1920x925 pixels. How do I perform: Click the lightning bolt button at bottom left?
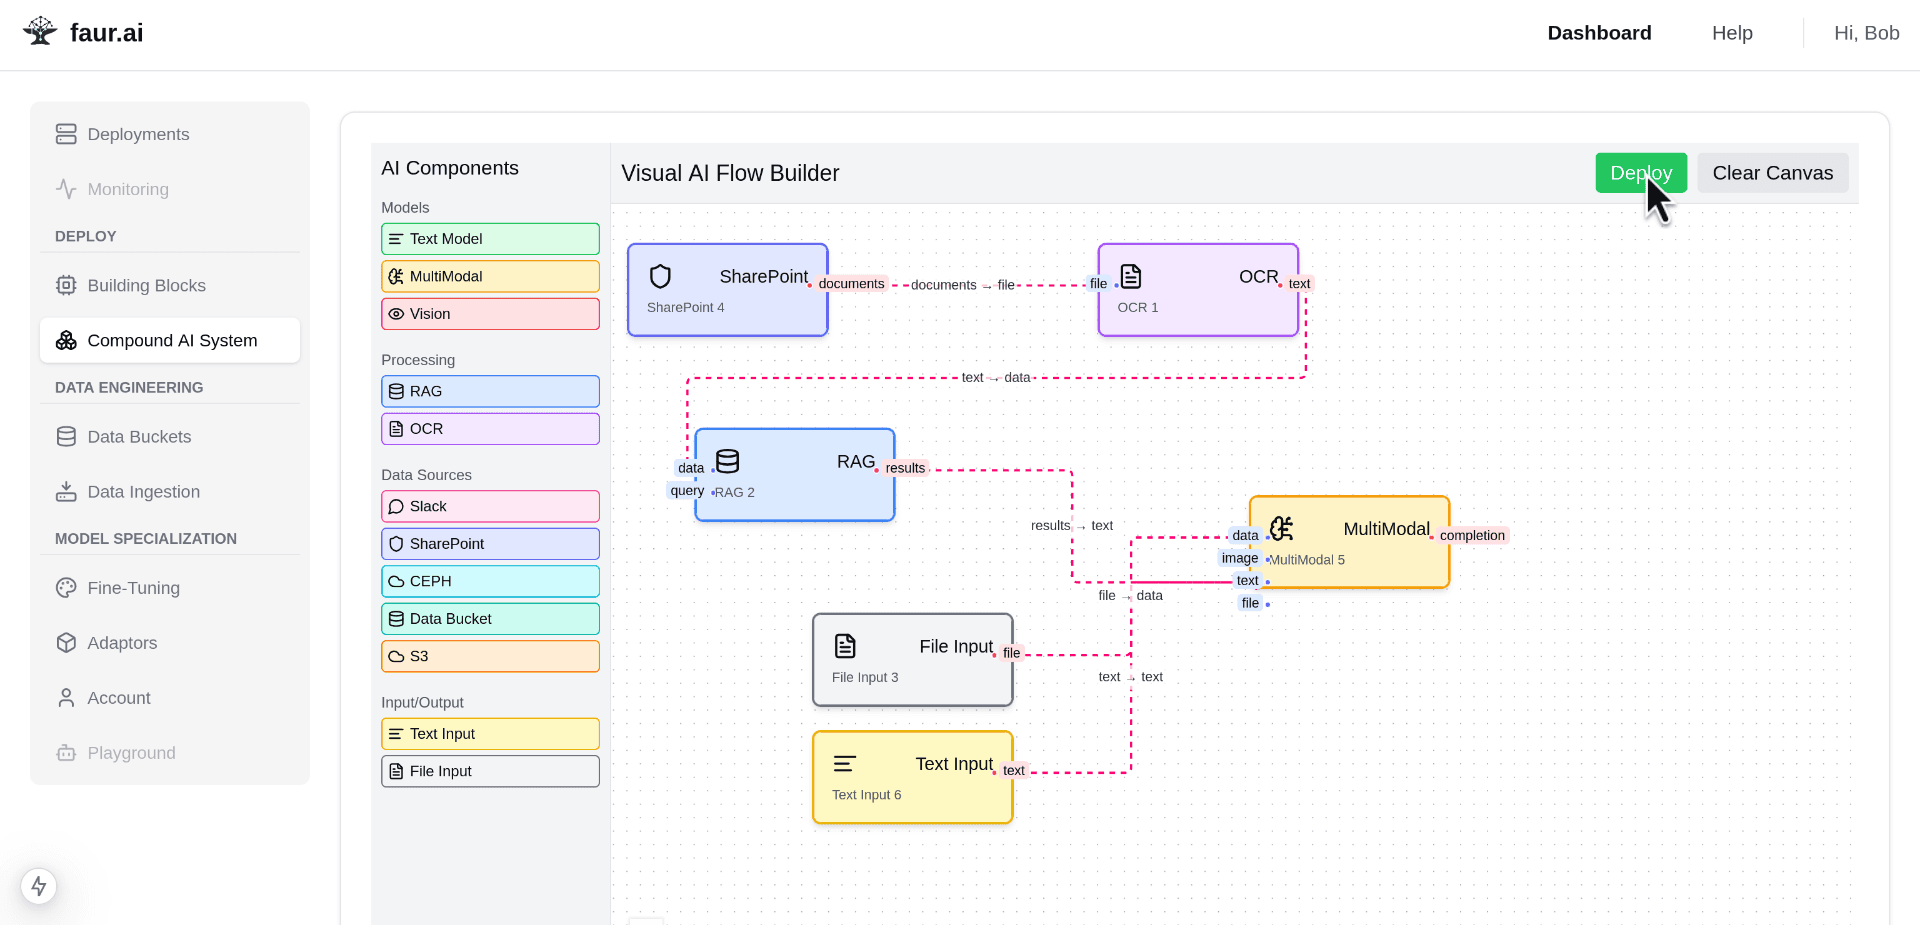tap(39, 886)
